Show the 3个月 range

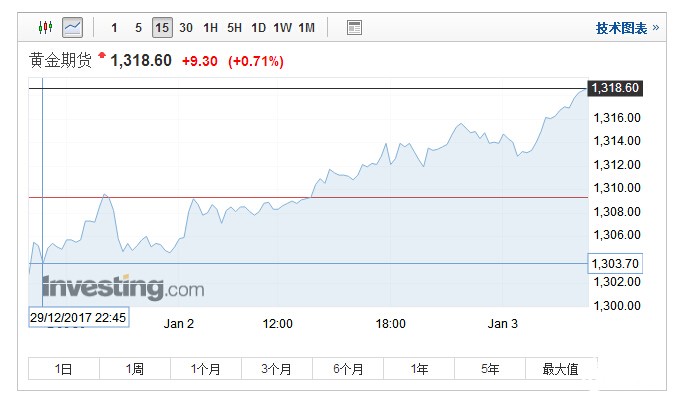277,369
